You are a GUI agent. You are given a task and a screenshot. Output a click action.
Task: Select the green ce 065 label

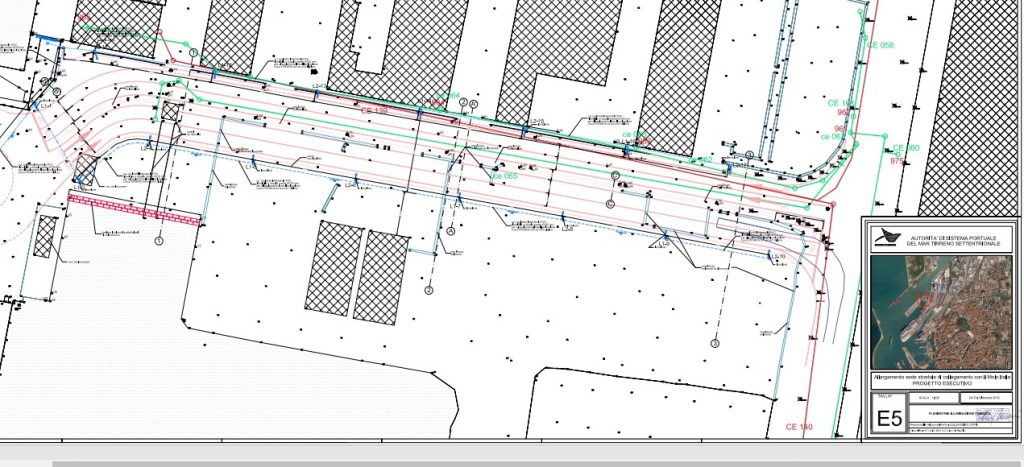coord(505,176)
